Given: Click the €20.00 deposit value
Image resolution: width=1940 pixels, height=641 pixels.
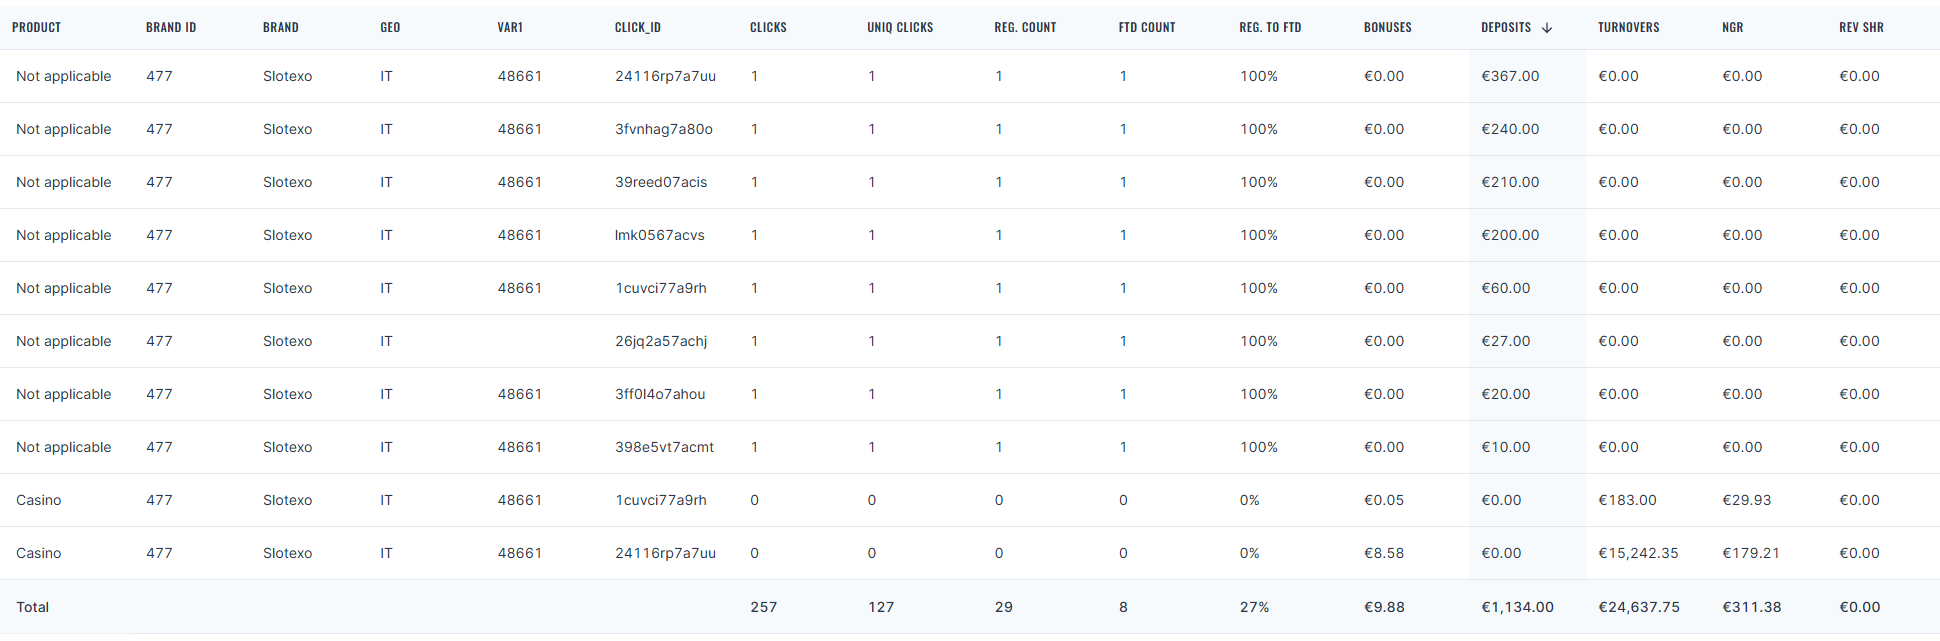Looking at the screenshot, I should (1506, 394).
